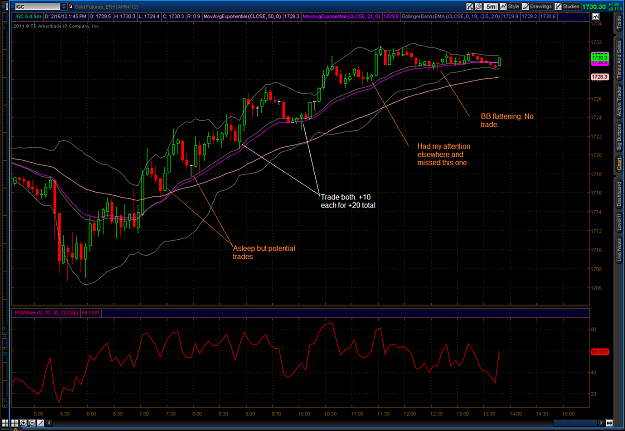Click the colored symbol link icon
Image resolution: width=625 pixels, height=431 pixels.
(71, 6)
